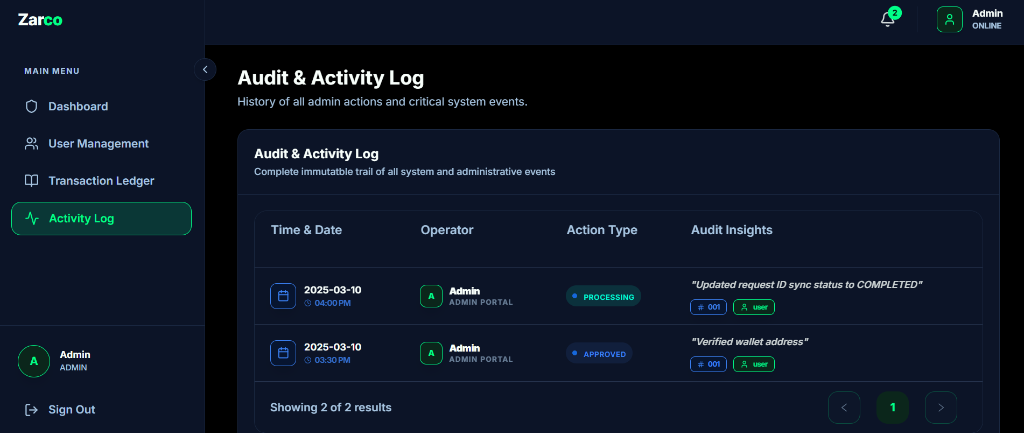The width and height of the screenshot is (1024, 433).
Task: Click the Transaction Ledger book icon
Action: coord(31,181)
